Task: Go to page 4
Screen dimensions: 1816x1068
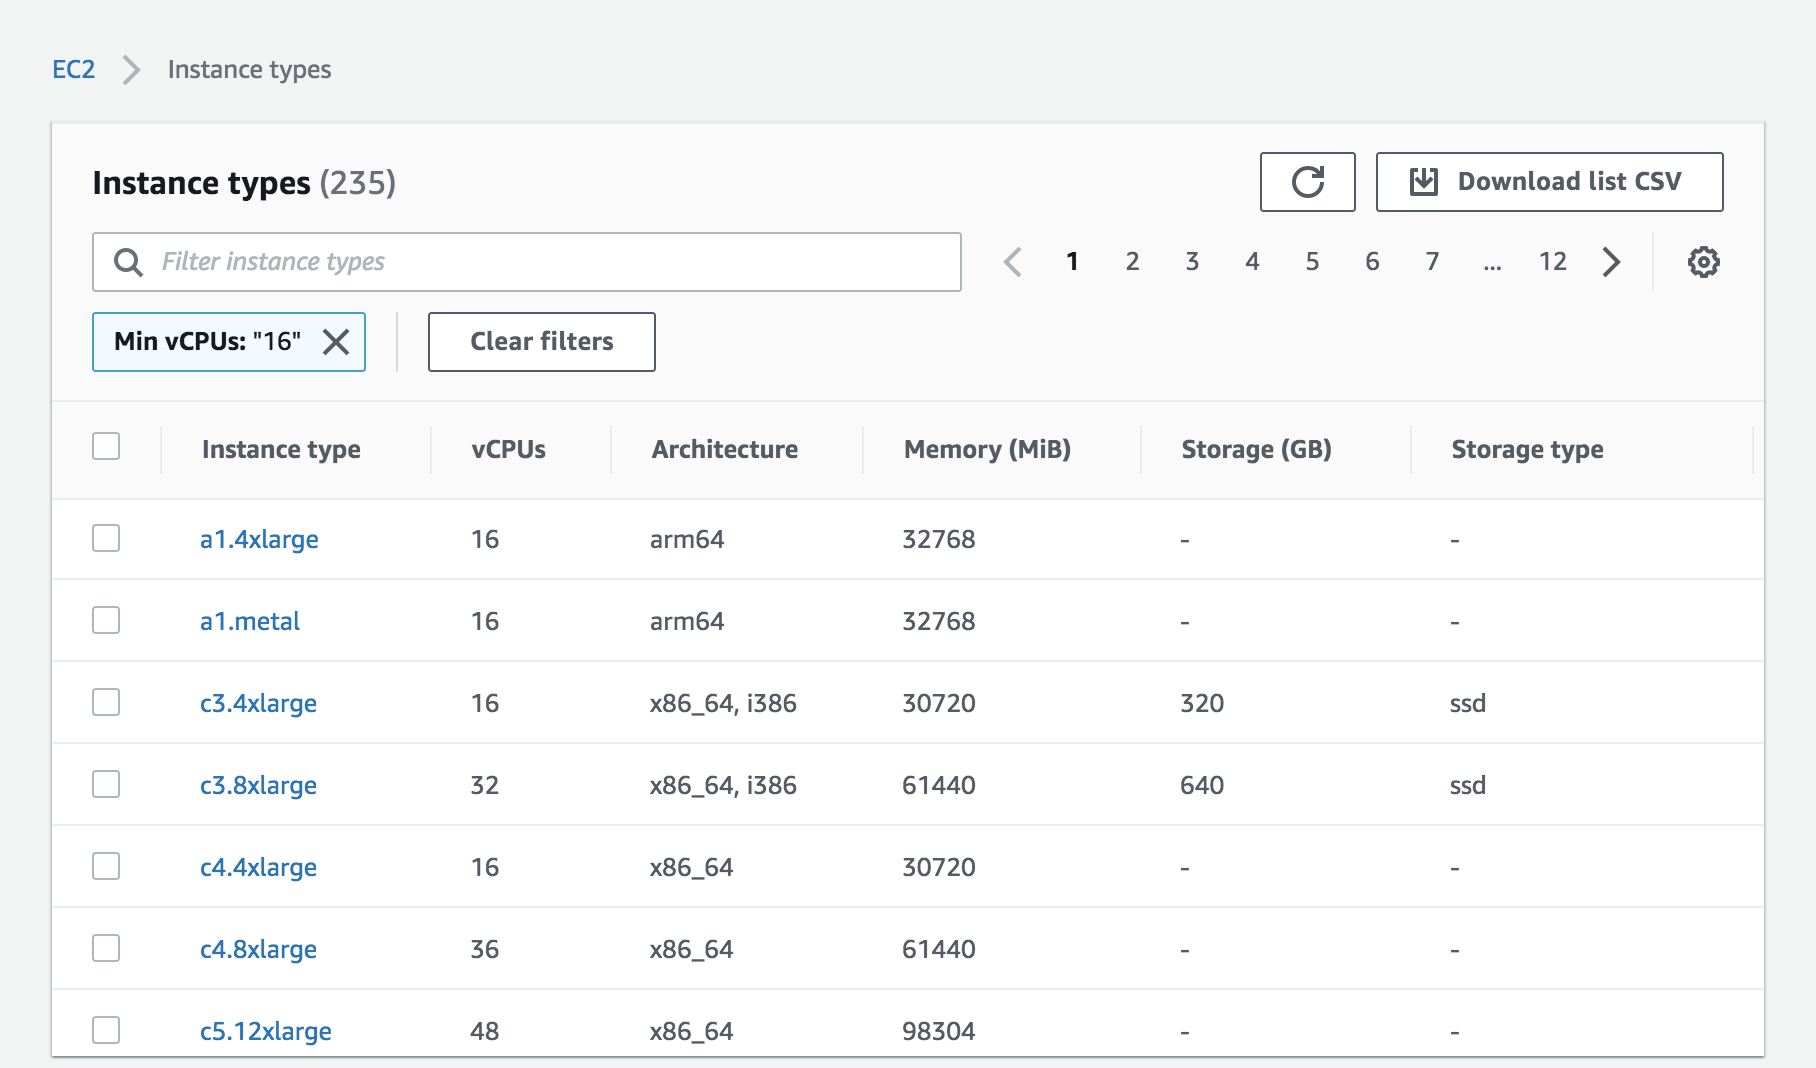Action: pyautogui.click(x=1252, y=262)
